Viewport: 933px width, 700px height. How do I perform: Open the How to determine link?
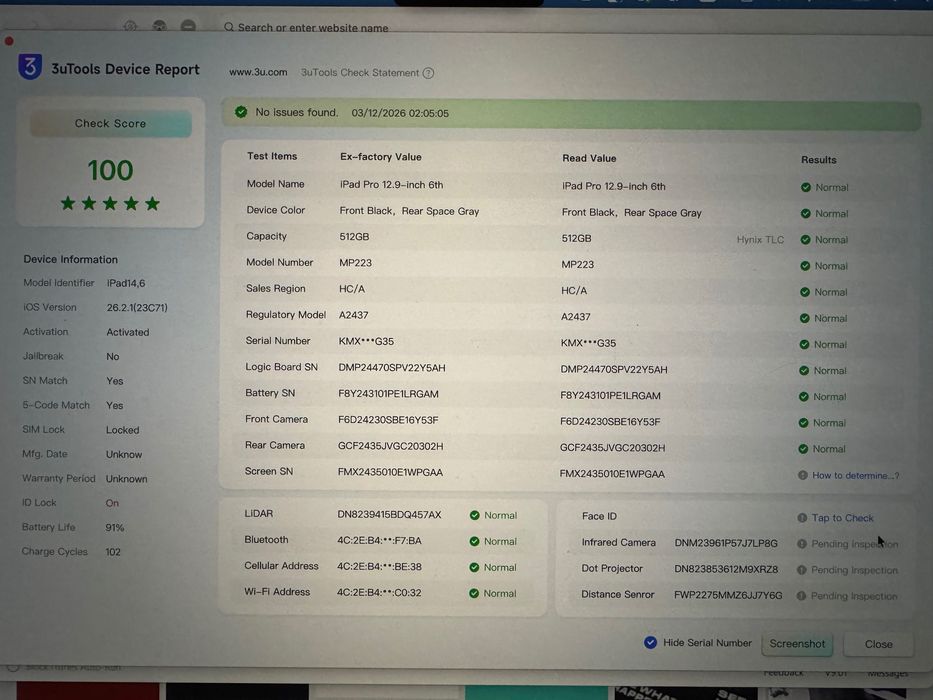856,476
